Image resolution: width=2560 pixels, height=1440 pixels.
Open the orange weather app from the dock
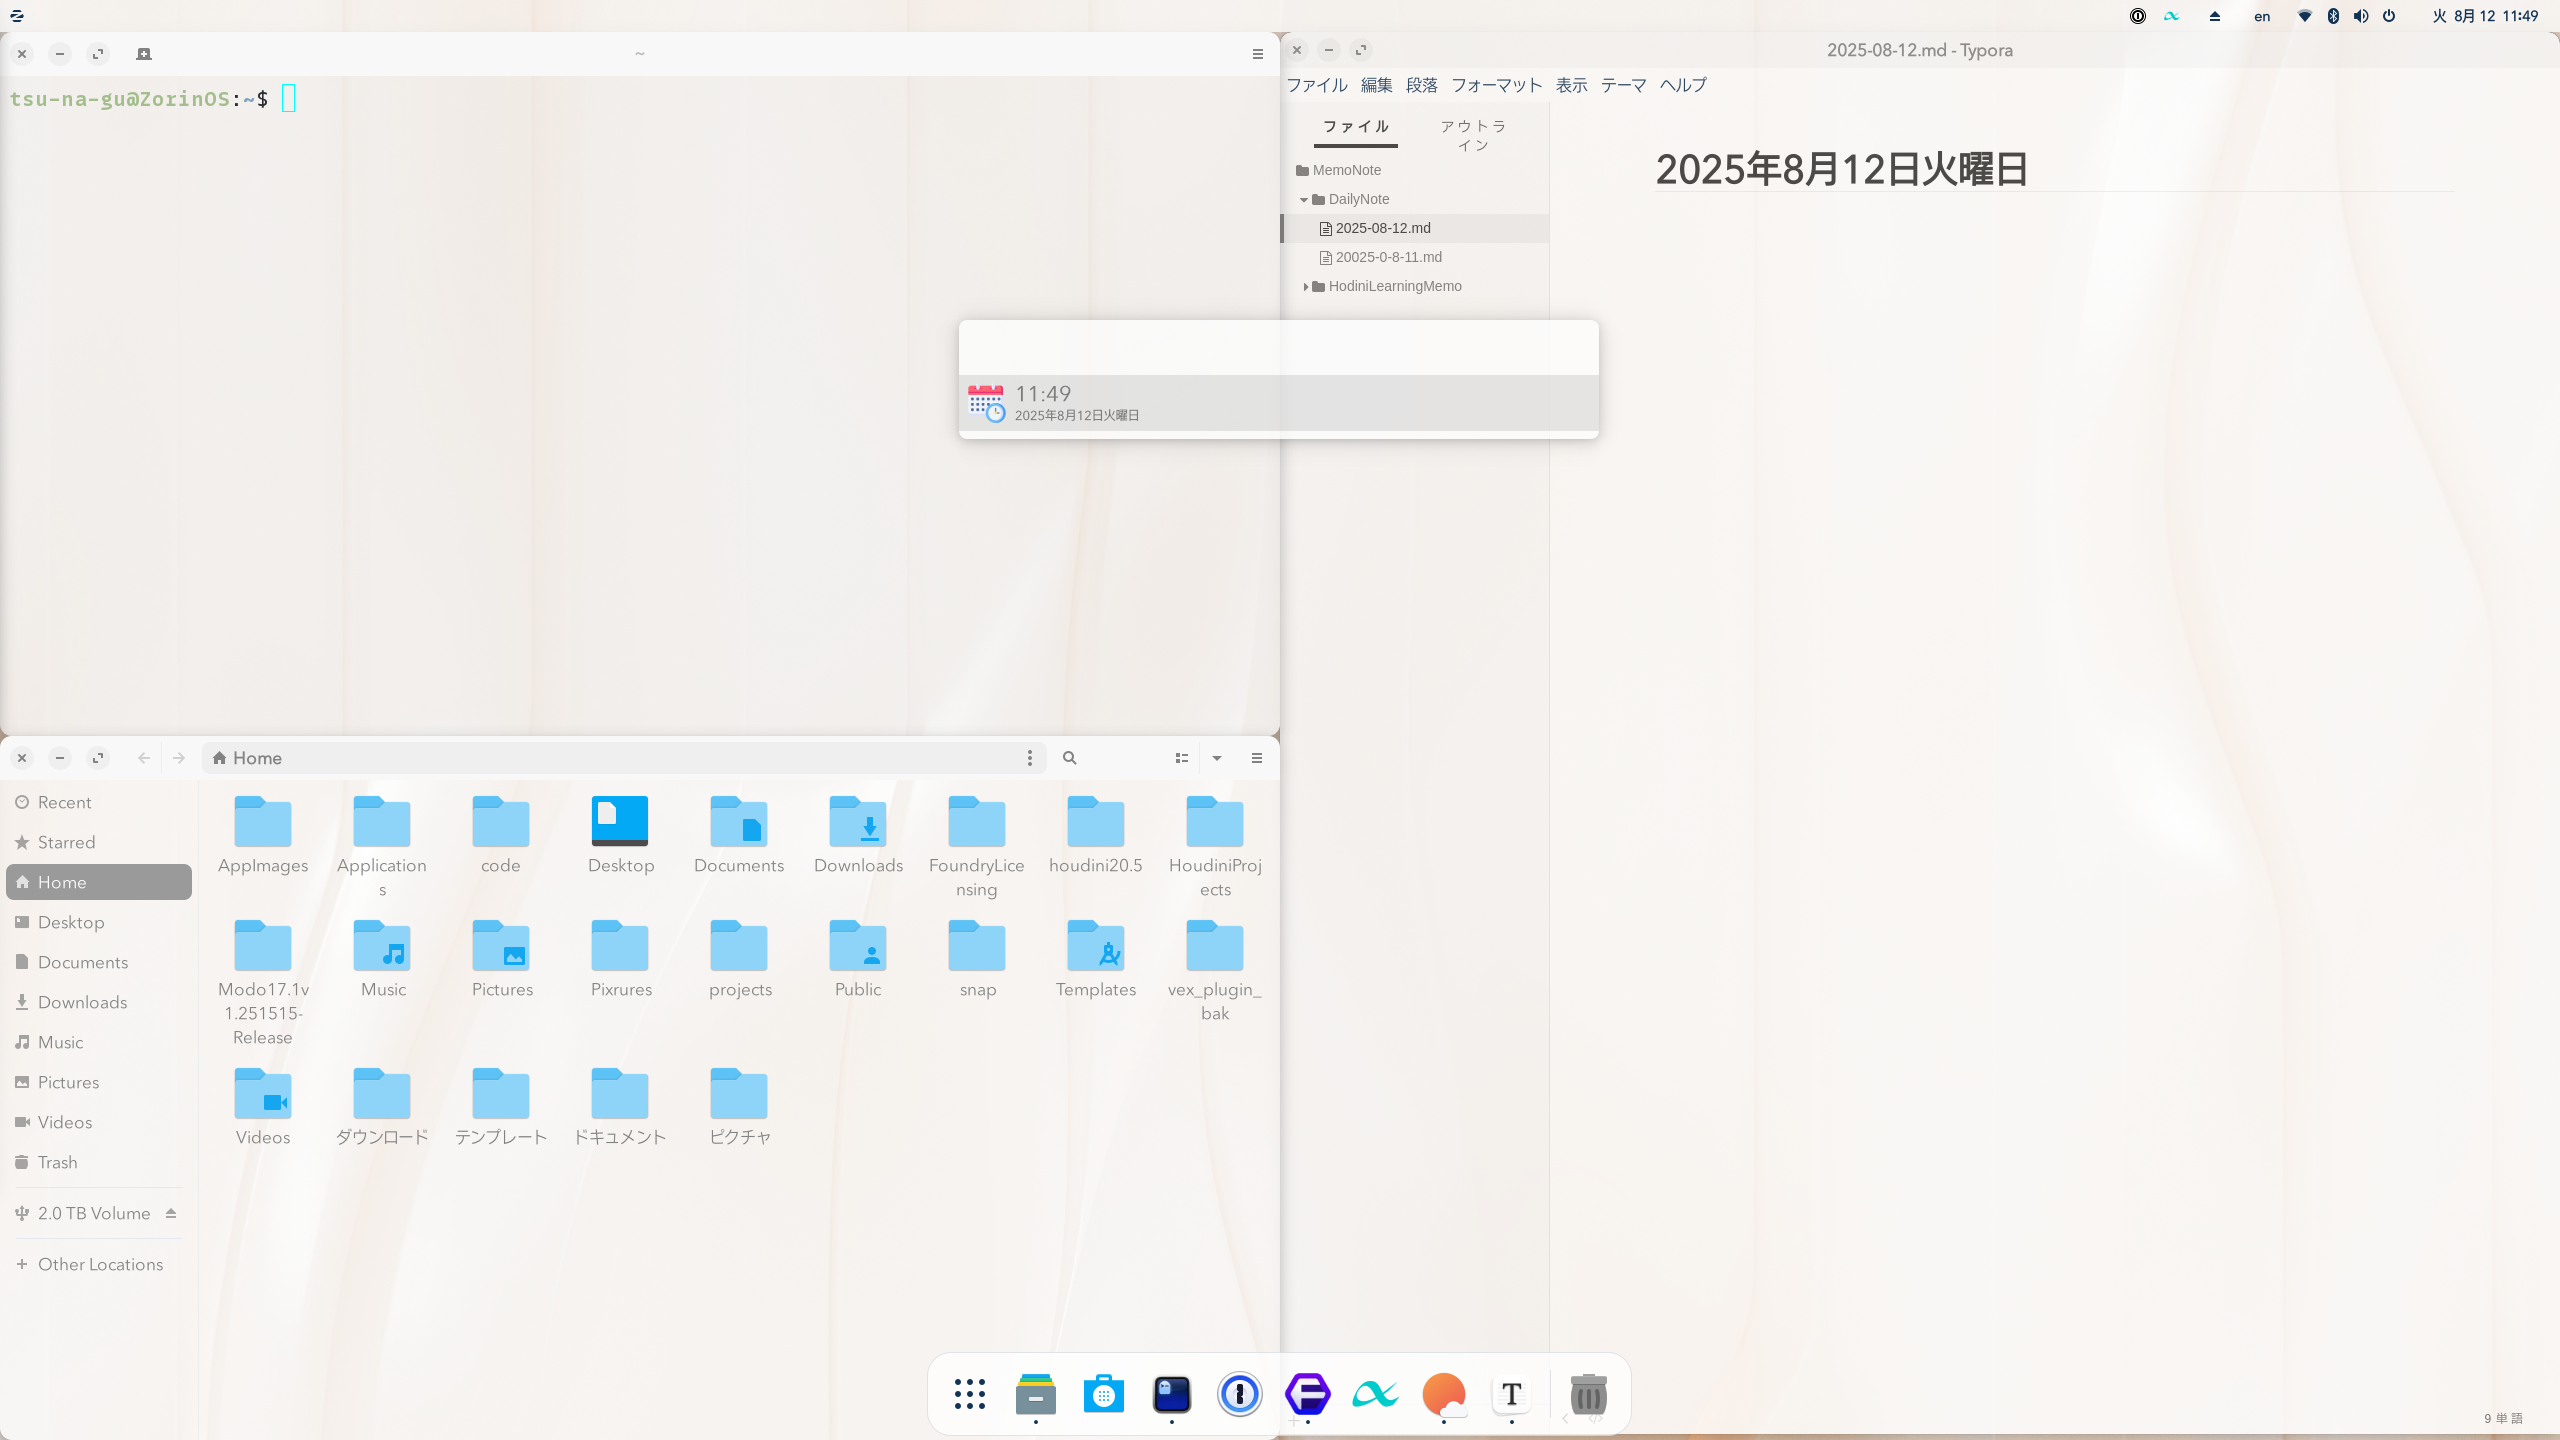click(1443, 1393)
